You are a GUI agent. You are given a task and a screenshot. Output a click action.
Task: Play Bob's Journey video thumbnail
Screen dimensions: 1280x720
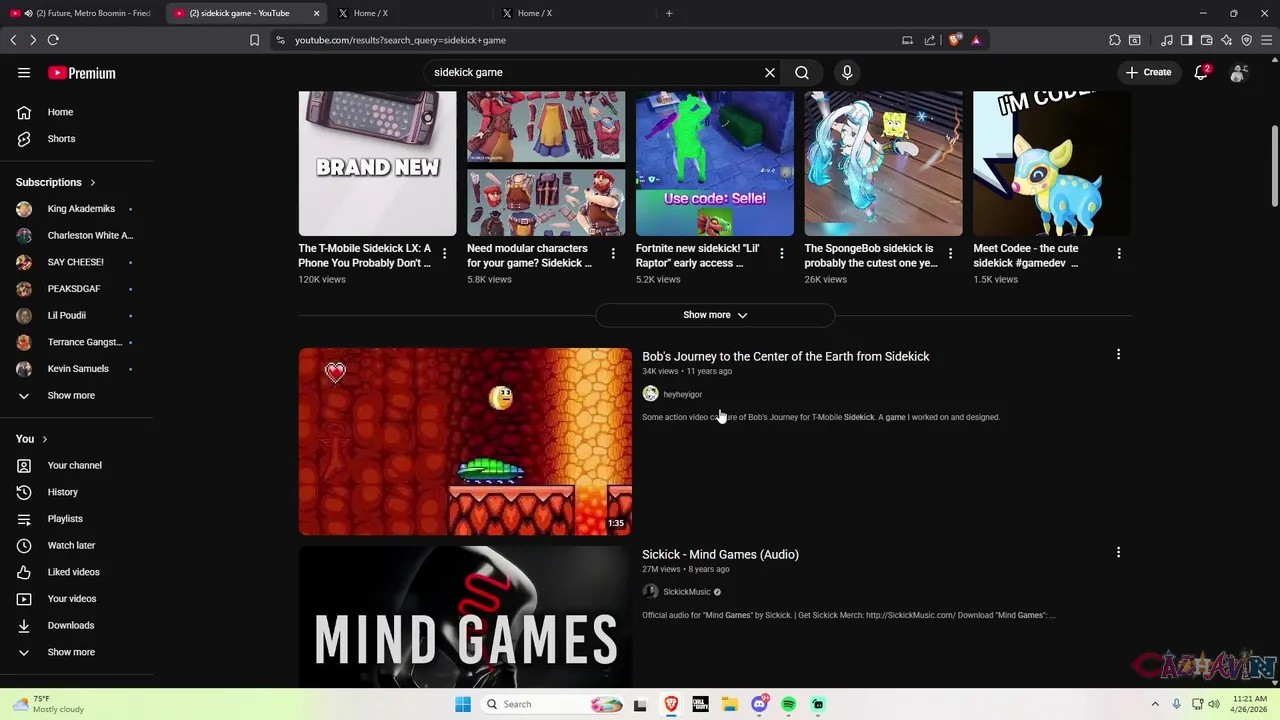click(x=465, y=441)
